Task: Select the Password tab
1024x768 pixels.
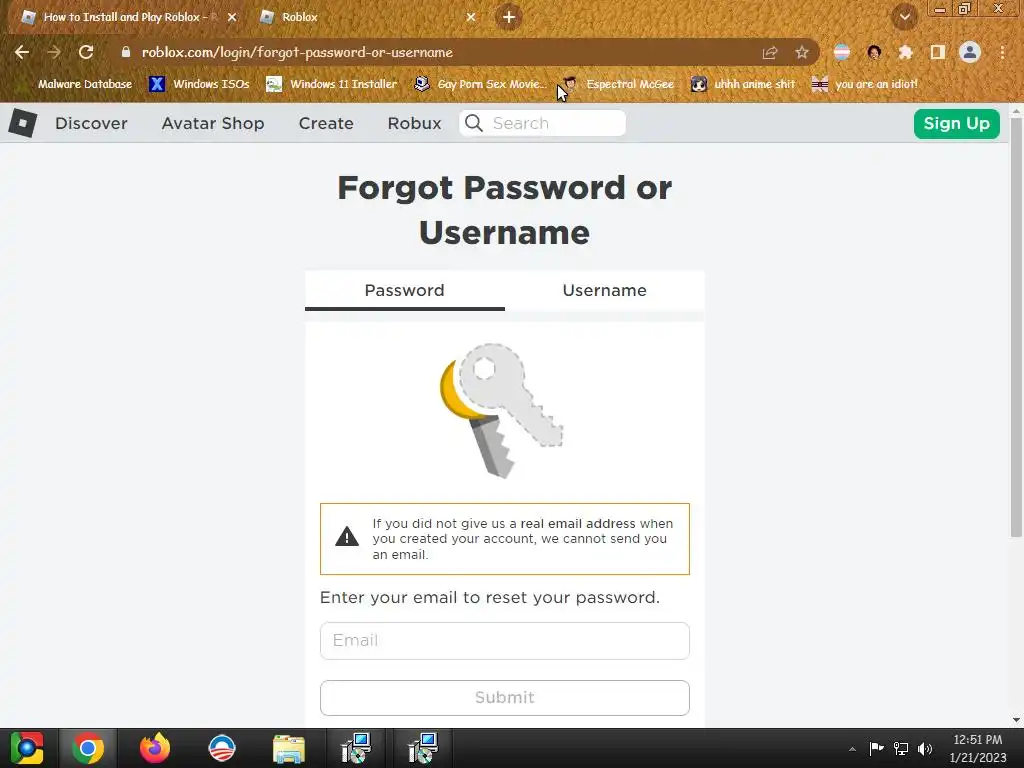Action: (405, 291)
